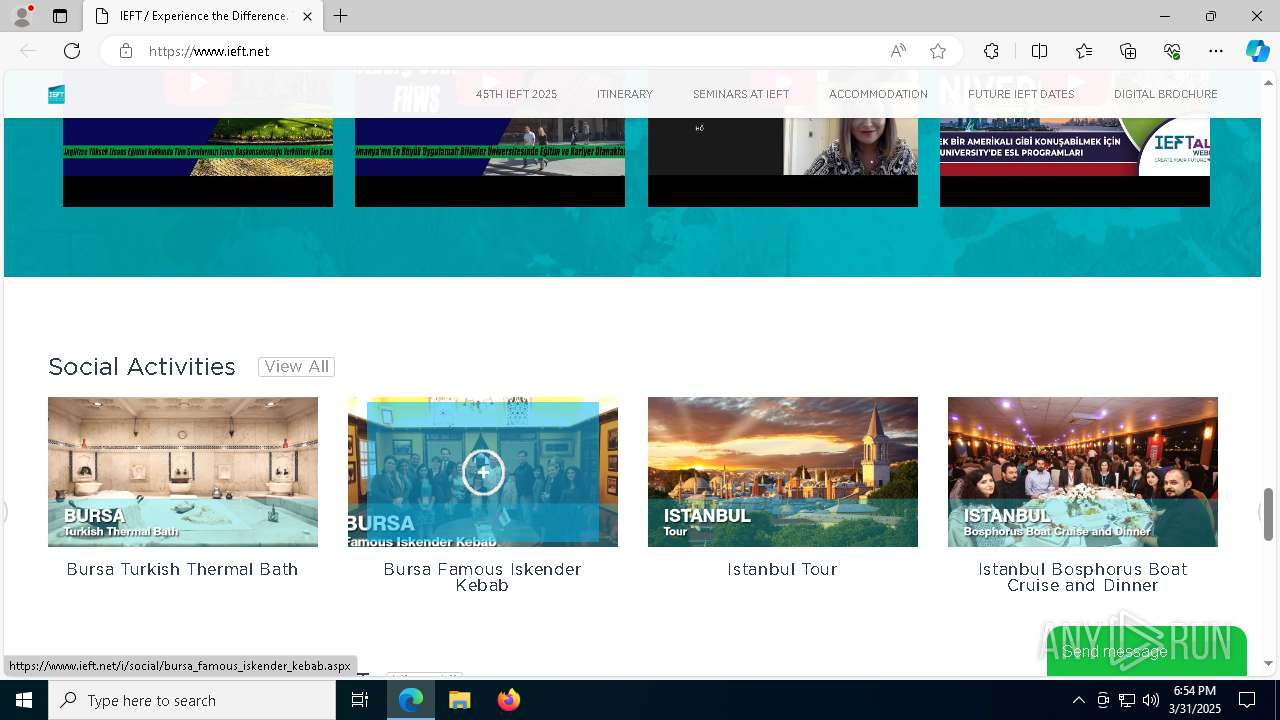The width and height of the screenshot is (1280, 720).
Task: Open the 45TH IEFT 2025 menu
Action: [516, 94]
